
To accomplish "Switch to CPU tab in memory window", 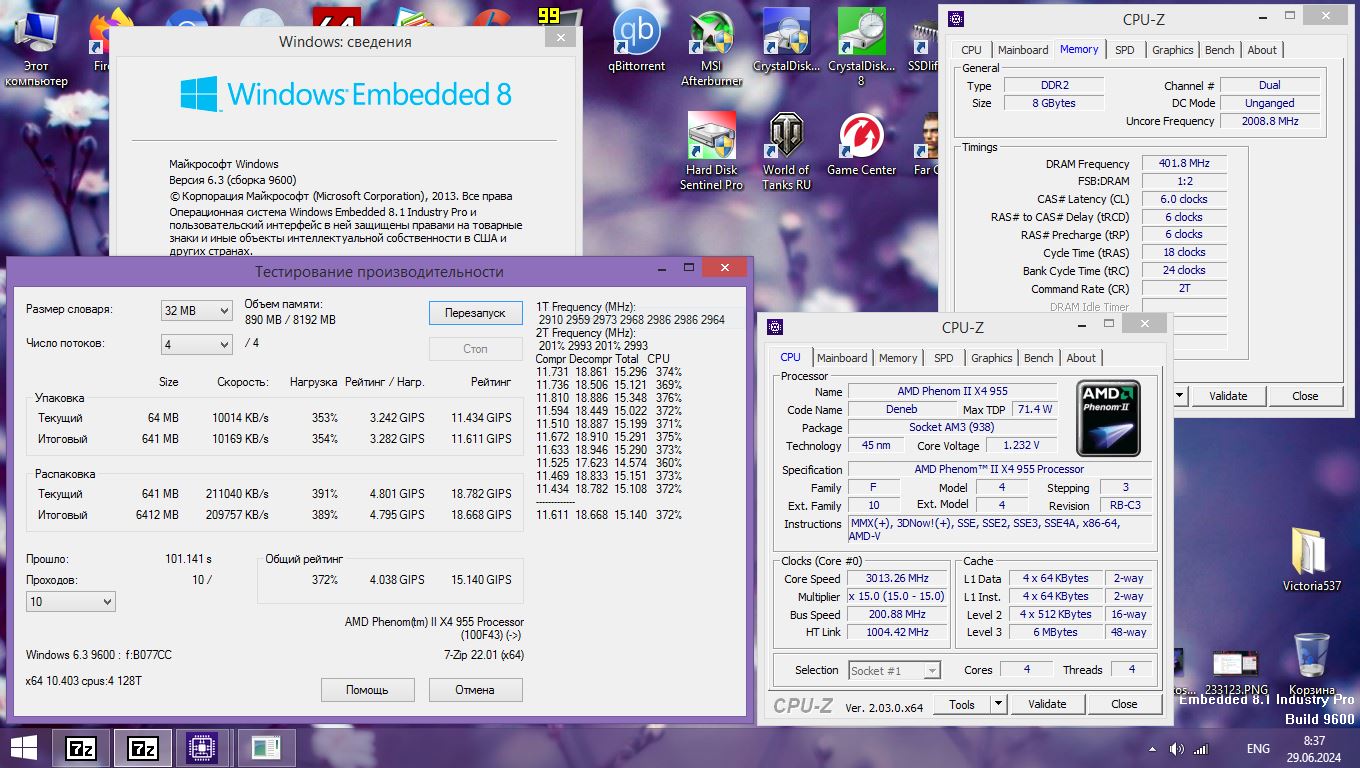I will click(971, 50).
